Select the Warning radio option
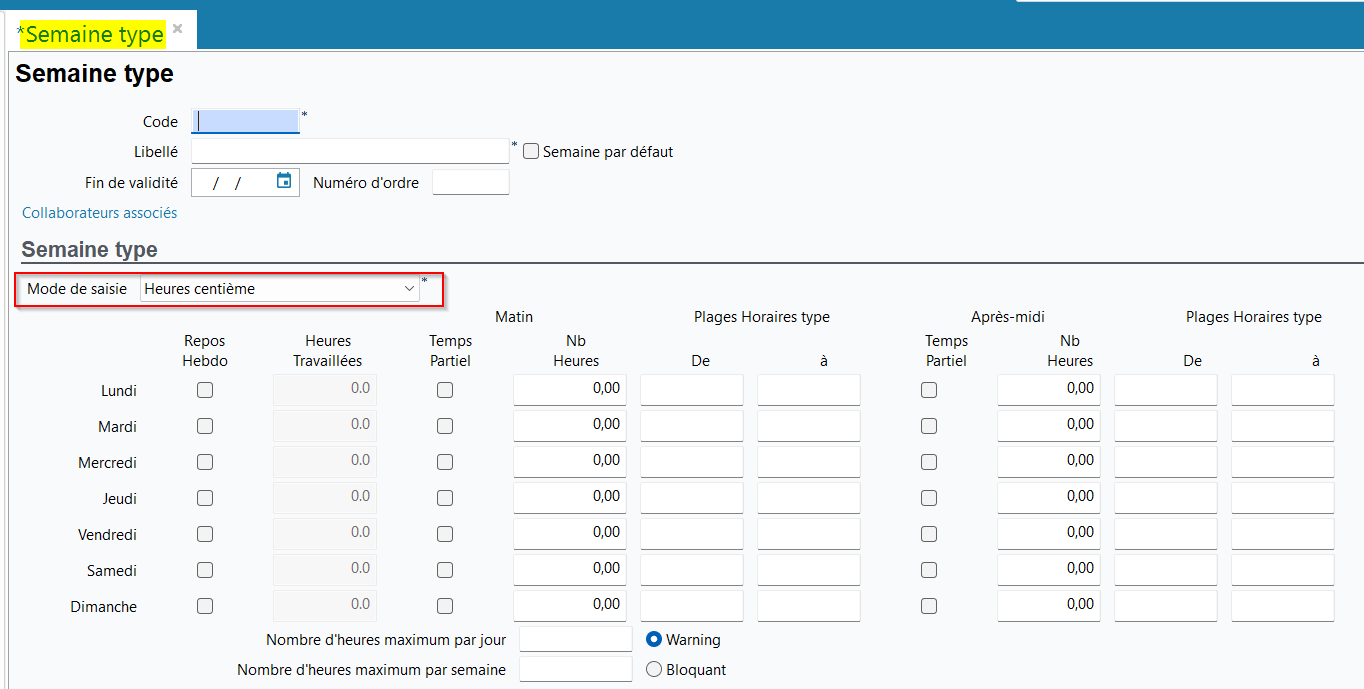Screen dimensions: 1364x689 (654, 640)
